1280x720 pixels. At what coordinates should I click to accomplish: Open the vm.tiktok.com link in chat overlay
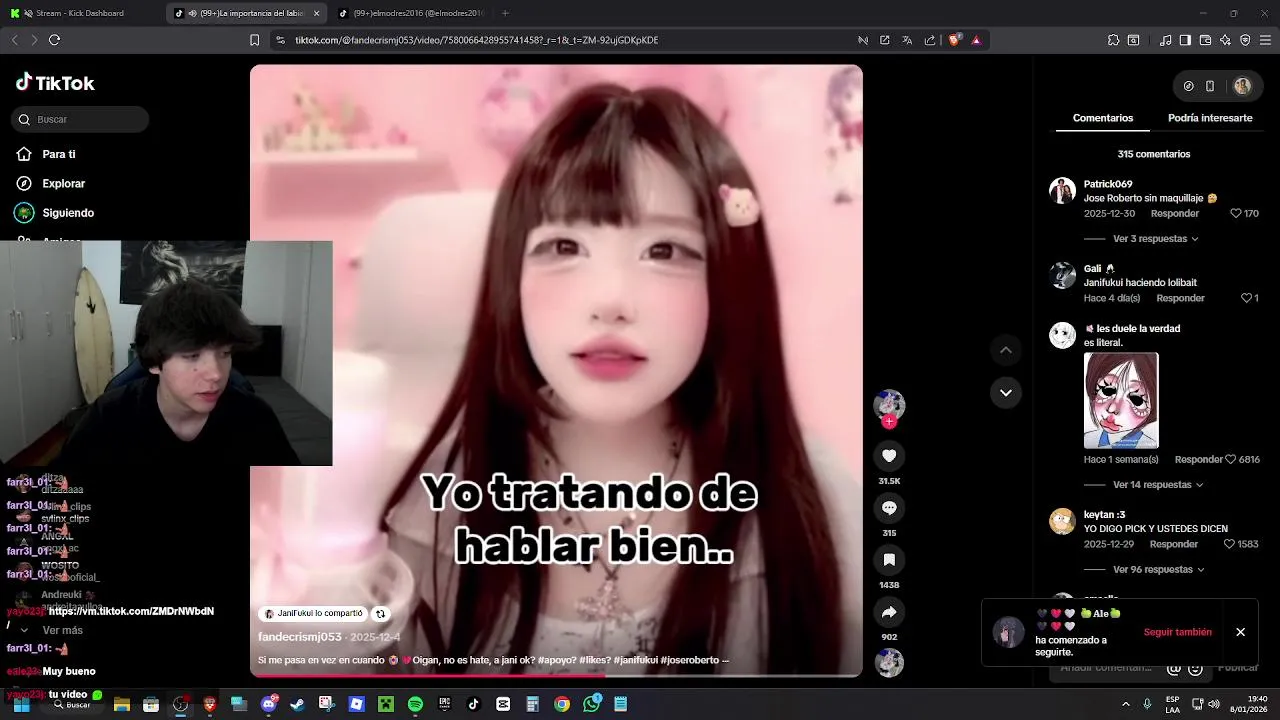pyautogui.click(x=131, y=611)
